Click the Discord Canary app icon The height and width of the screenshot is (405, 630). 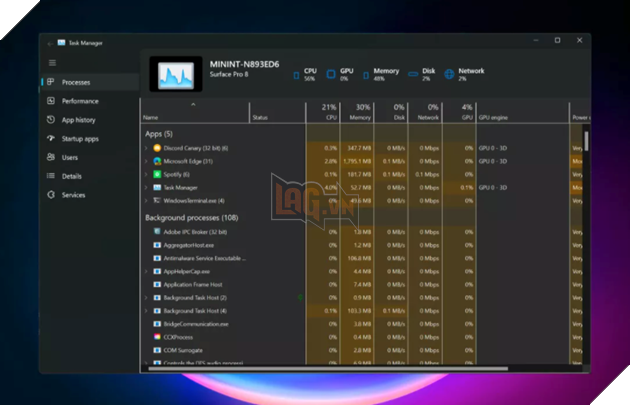(x=157, y=148)
